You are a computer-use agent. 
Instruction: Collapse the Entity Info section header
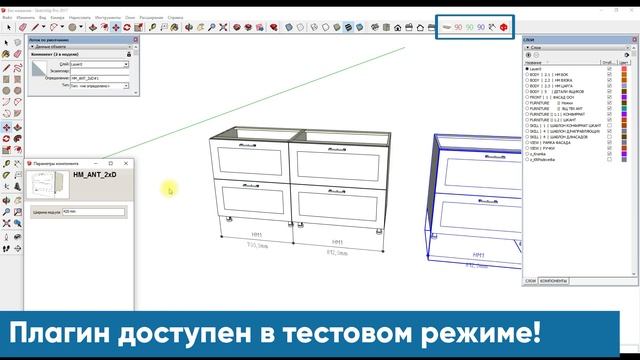point(80,47)
